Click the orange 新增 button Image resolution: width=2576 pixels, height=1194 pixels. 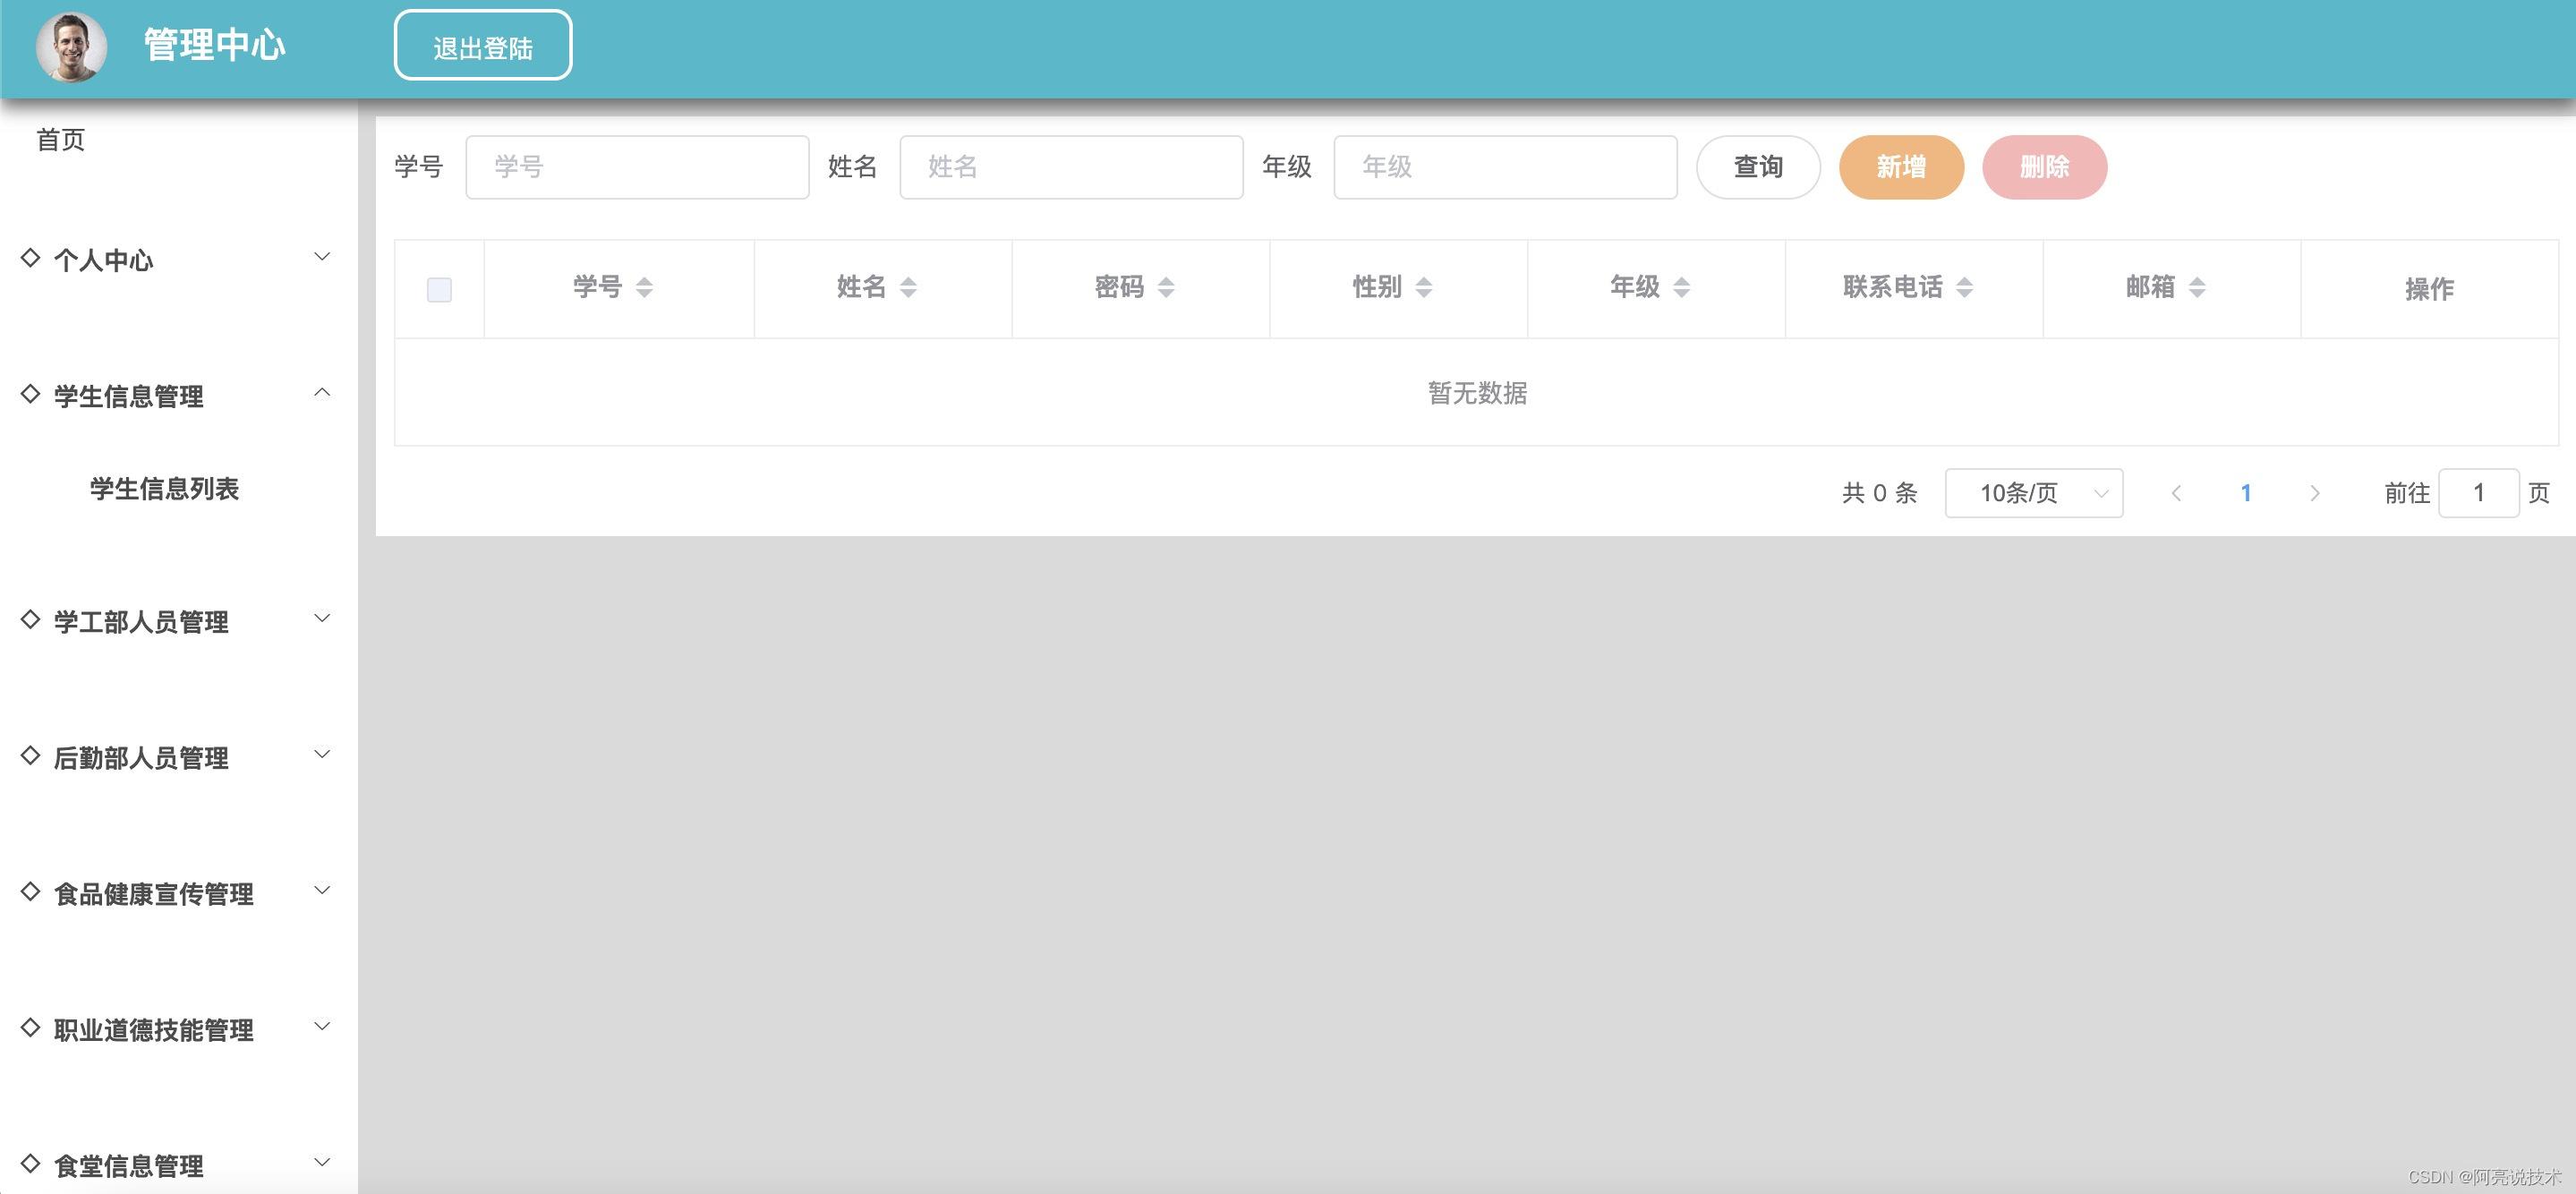(x=1900, y=167)
